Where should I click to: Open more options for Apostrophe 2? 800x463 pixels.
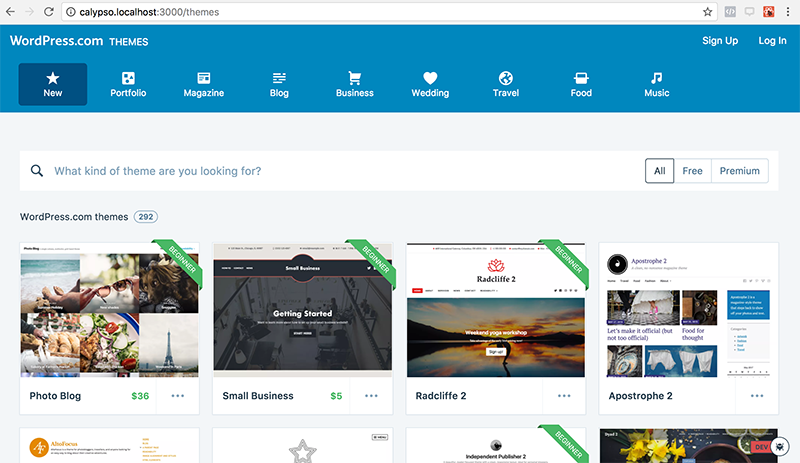pos(757,396)
